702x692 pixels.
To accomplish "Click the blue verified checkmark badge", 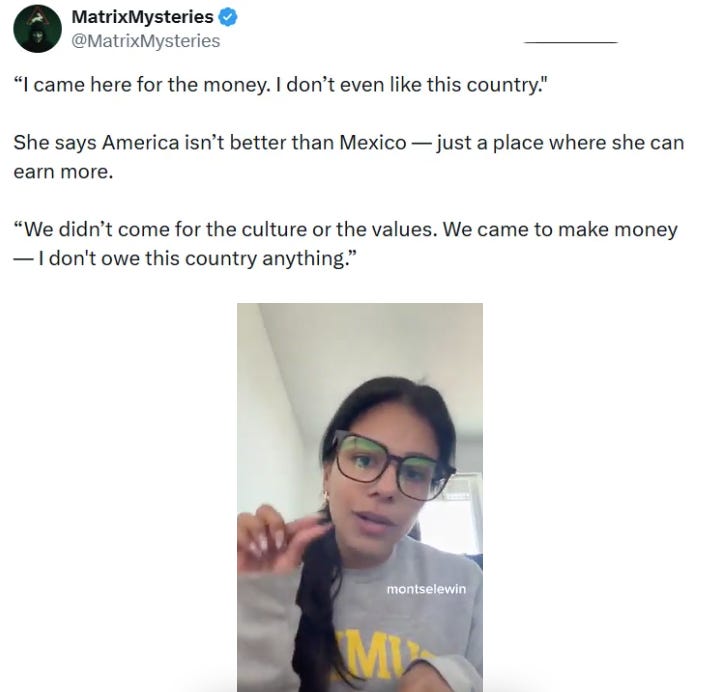I will click(x=228, y=17).
